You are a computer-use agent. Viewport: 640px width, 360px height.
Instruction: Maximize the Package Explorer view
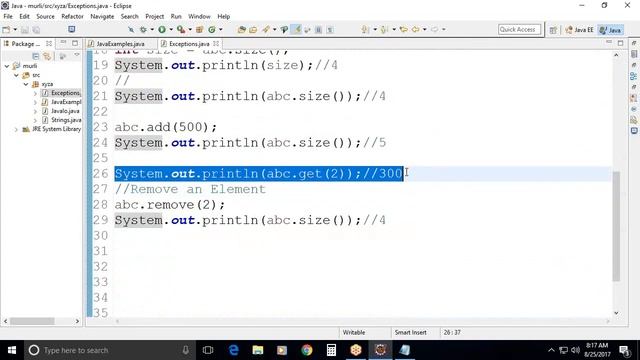(75, 43)
